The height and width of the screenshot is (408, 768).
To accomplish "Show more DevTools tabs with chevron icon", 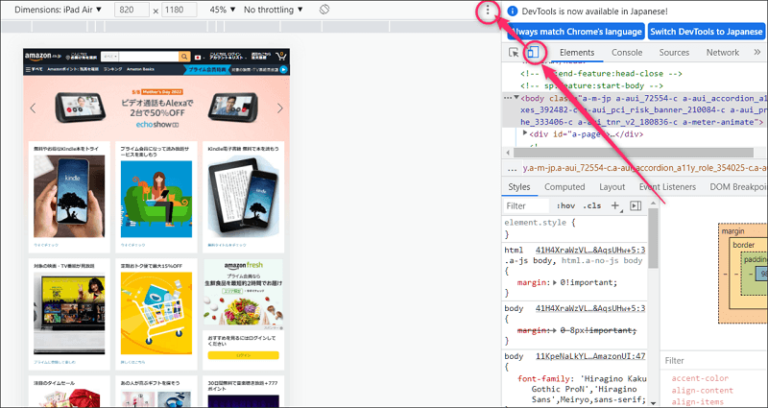I will pyautogui.click(x=757, y=53).
